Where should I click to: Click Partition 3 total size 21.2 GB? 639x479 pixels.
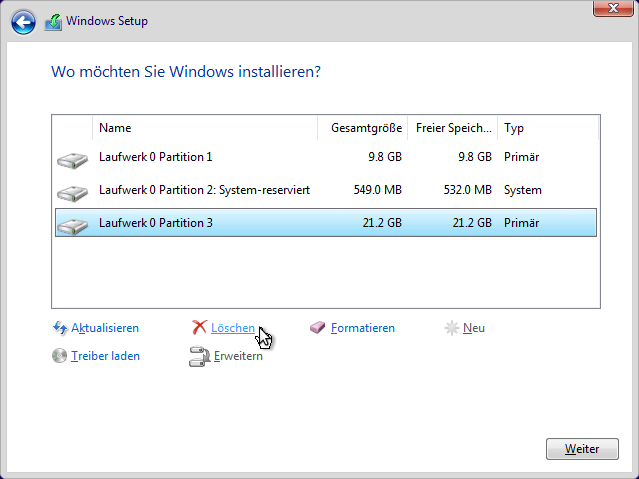[x=382, y=223]
